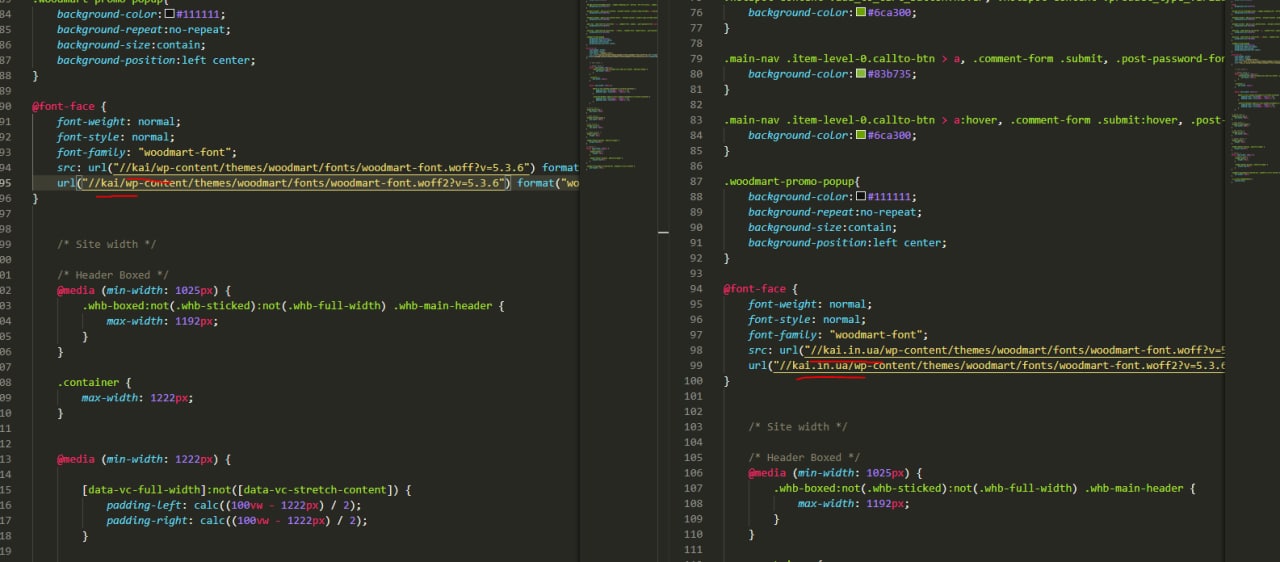Click @font-face rule in the left pane

[x=62, y=106]
